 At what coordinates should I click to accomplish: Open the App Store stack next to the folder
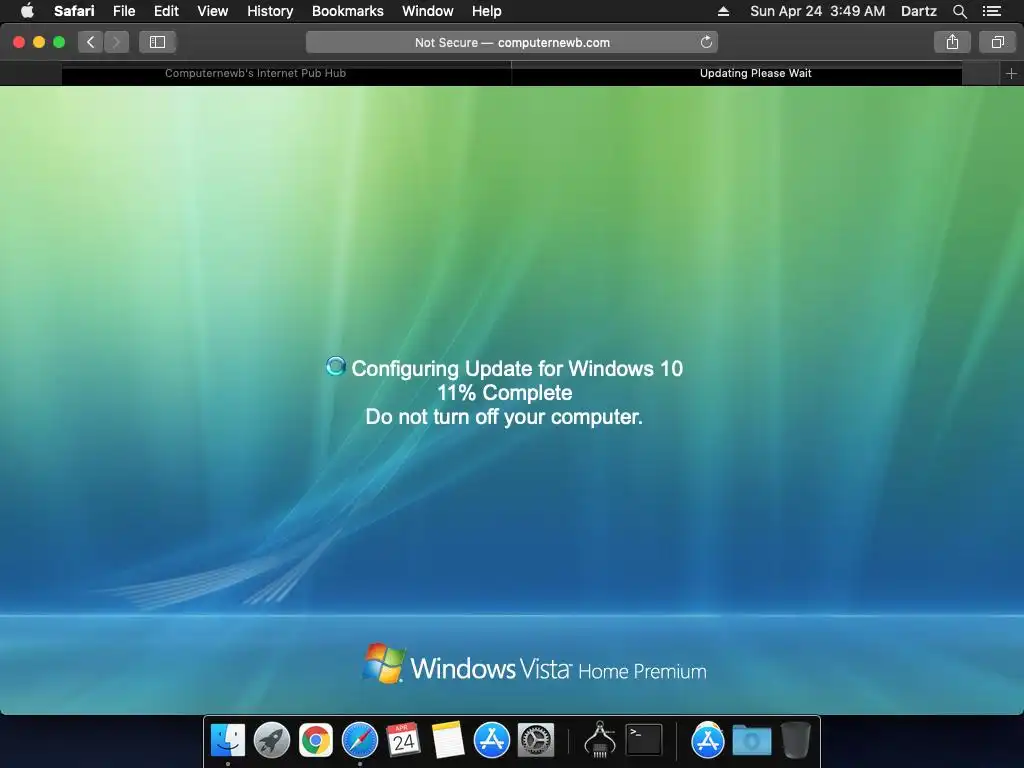708,741
